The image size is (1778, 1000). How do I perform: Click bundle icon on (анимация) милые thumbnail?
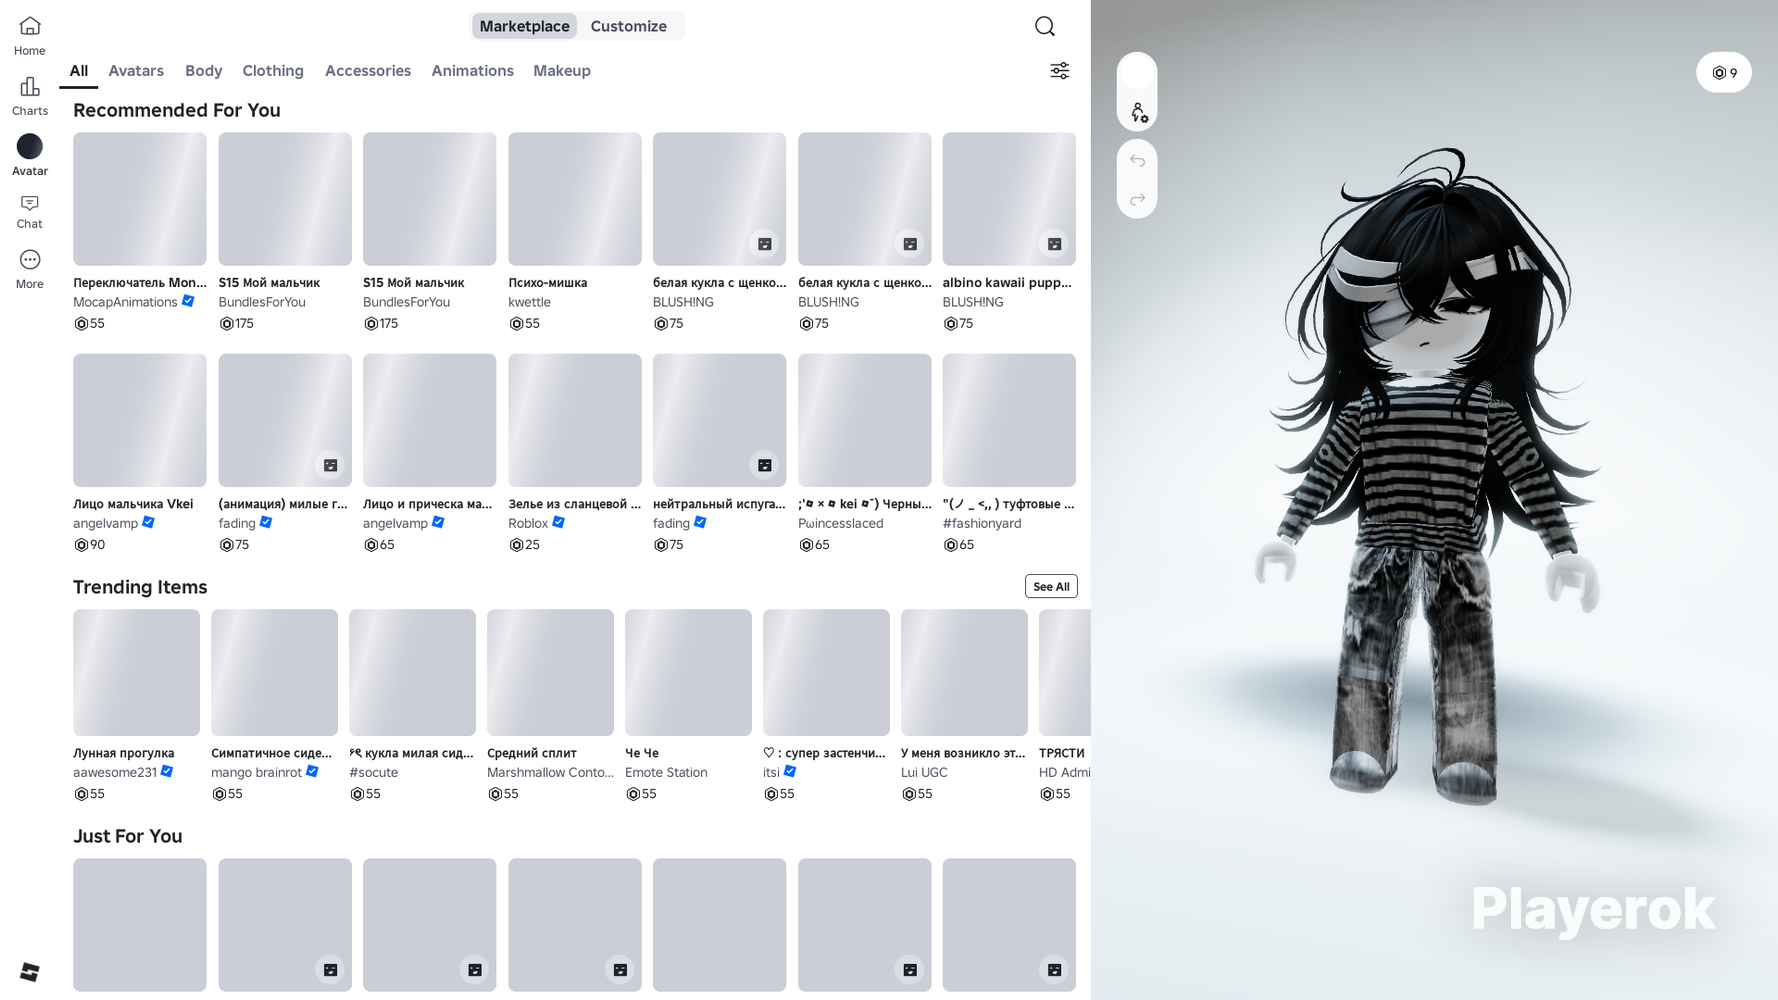click(x=330, y=465)
